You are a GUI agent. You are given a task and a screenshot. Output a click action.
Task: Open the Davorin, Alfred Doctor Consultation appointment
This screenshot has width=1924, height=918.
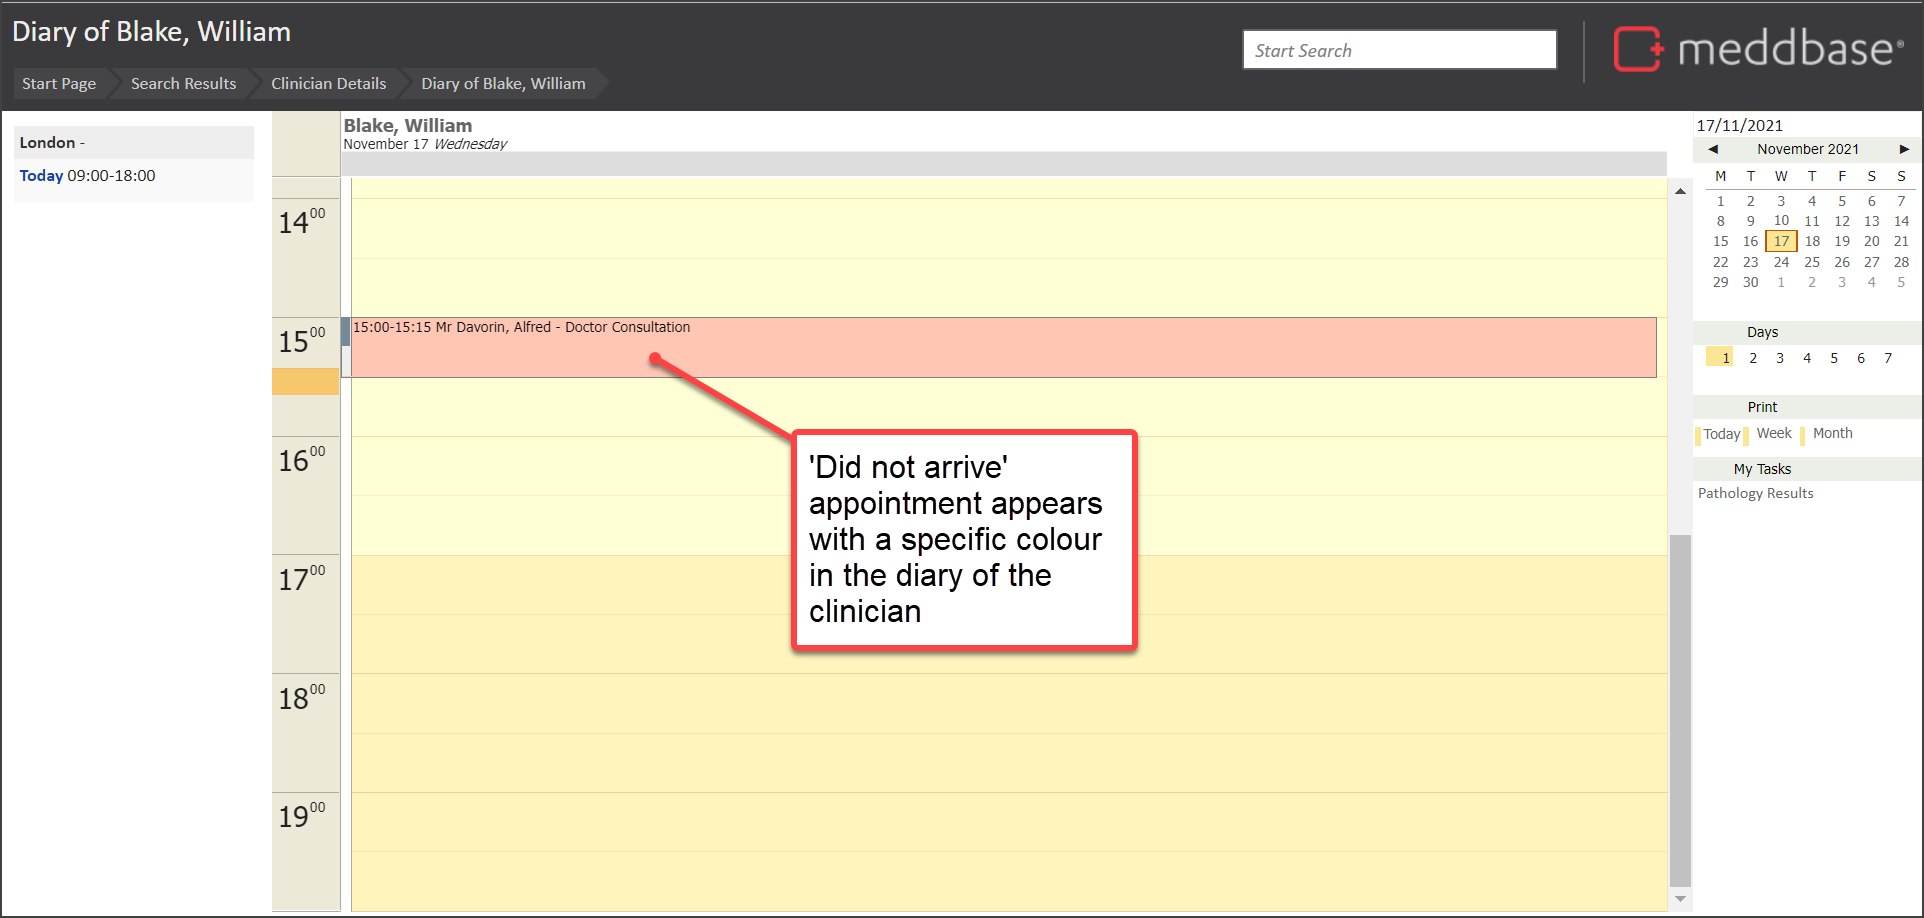[x=1000, y=347]
